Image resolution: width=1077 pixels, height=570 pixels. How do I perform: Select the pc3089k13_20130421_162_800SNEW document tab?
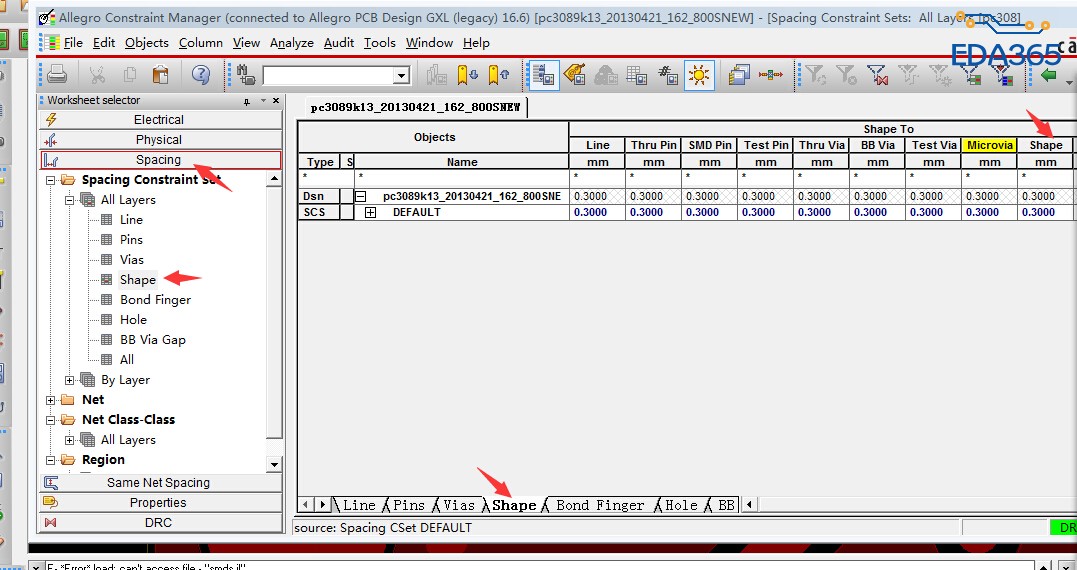[416, 108]
